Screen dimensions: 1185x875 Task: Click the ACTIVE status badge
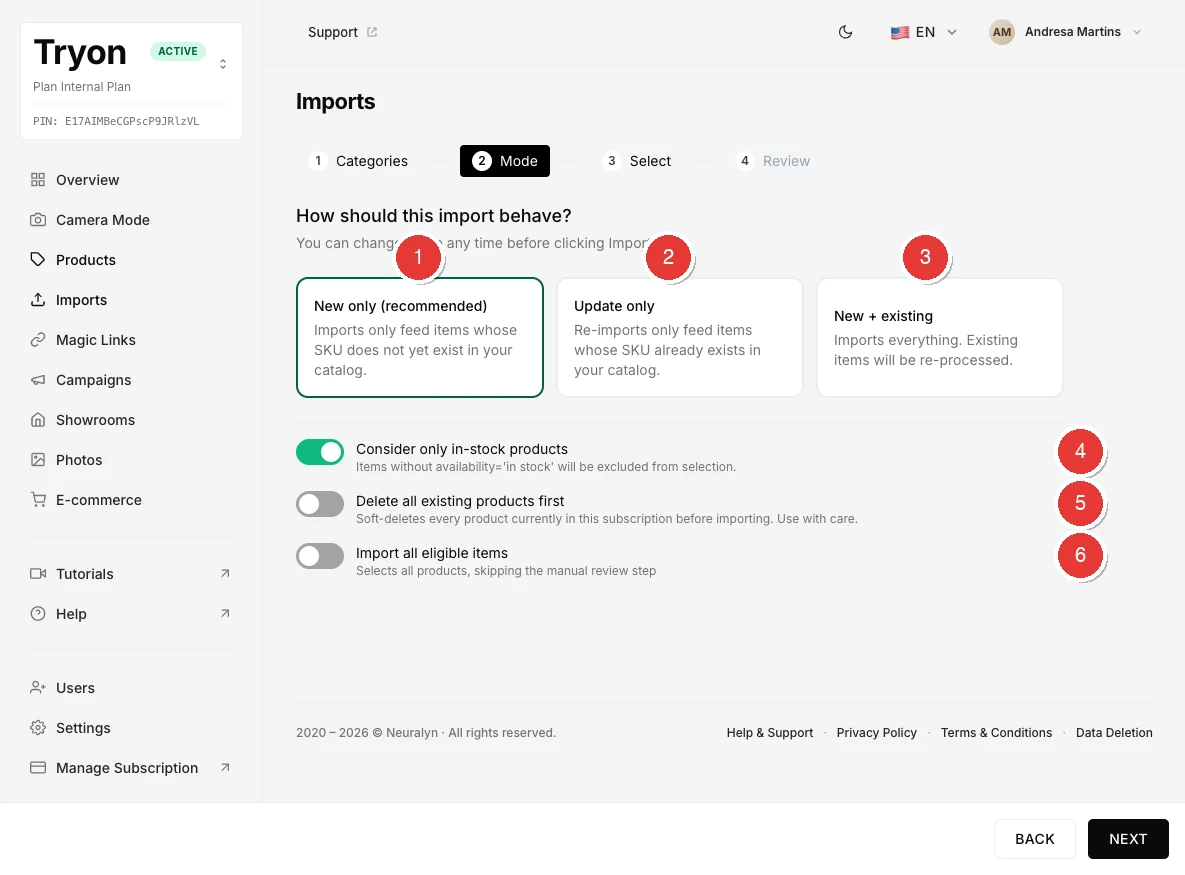point(178,51)
